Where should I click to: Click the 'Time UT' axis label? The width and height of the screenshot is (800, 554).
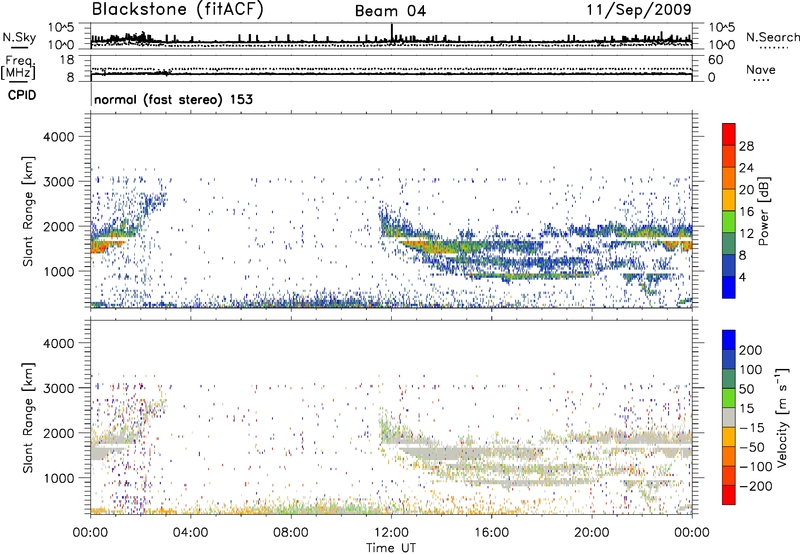point(391,548)
